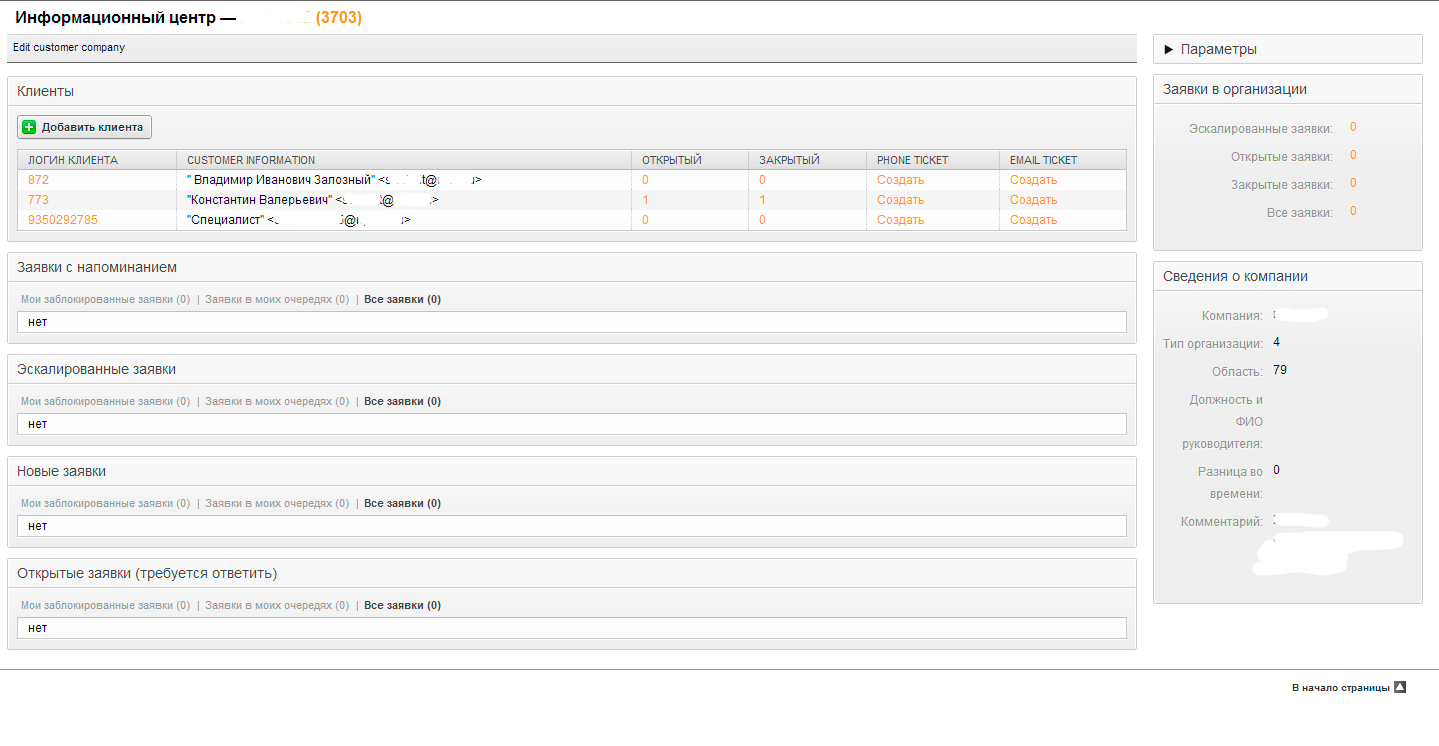Expand the Параметры panel triangle
Viewport: 1439px width, 746px height.
(1169, 49)
